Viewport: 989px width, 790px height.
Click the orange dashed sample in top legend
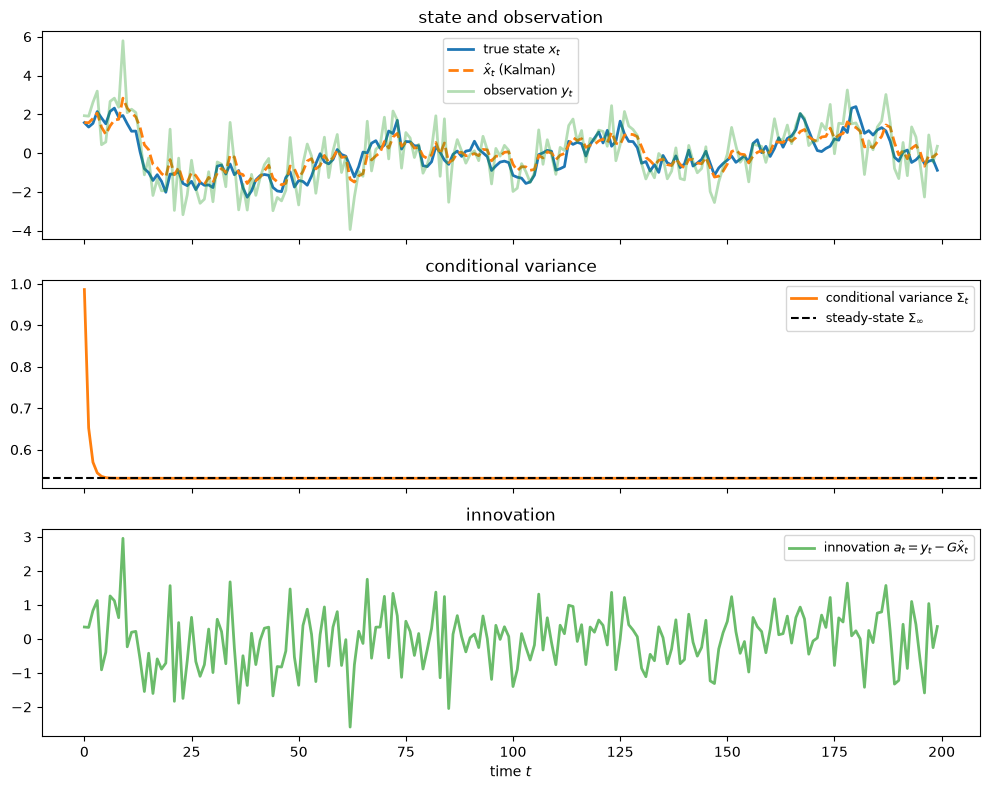click(x=461, y=70)
